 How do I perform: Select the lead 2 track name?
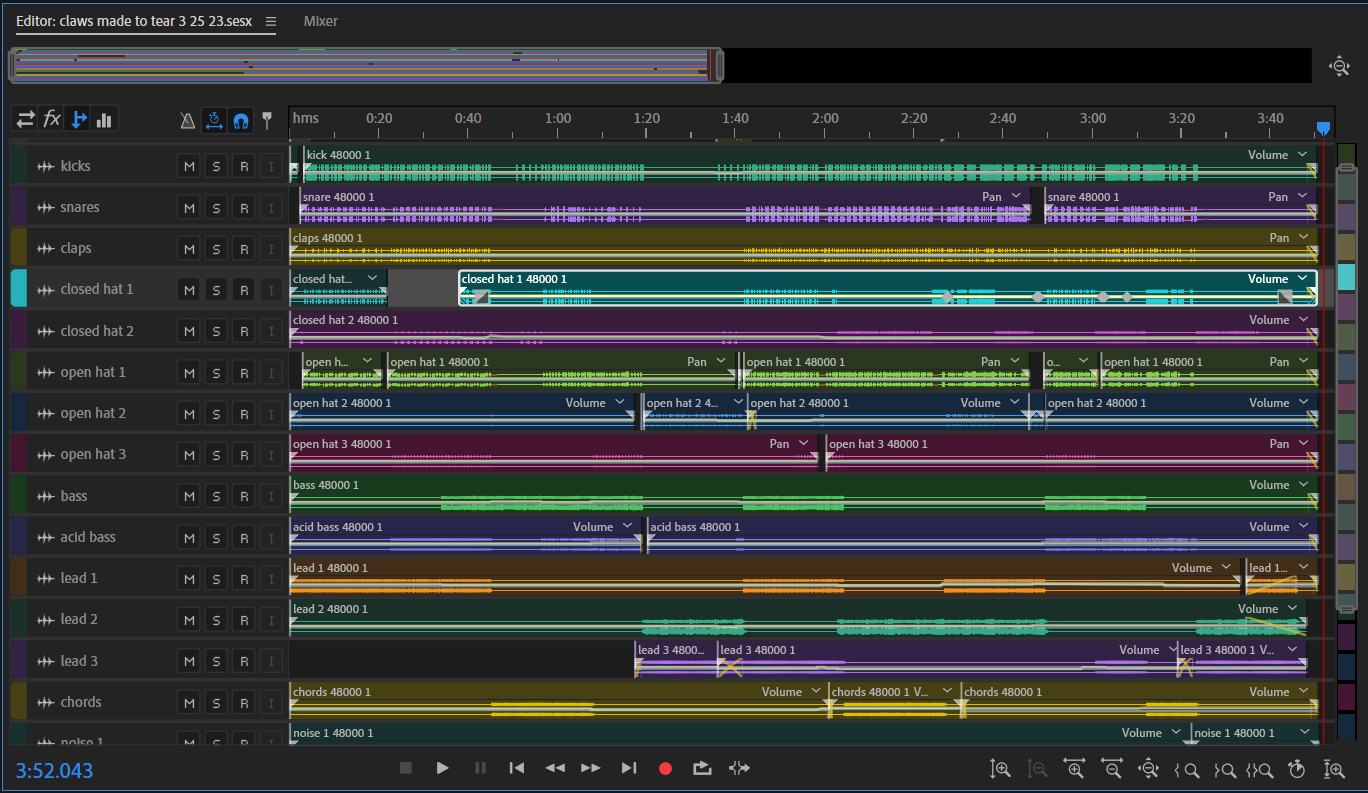[79, 619]
